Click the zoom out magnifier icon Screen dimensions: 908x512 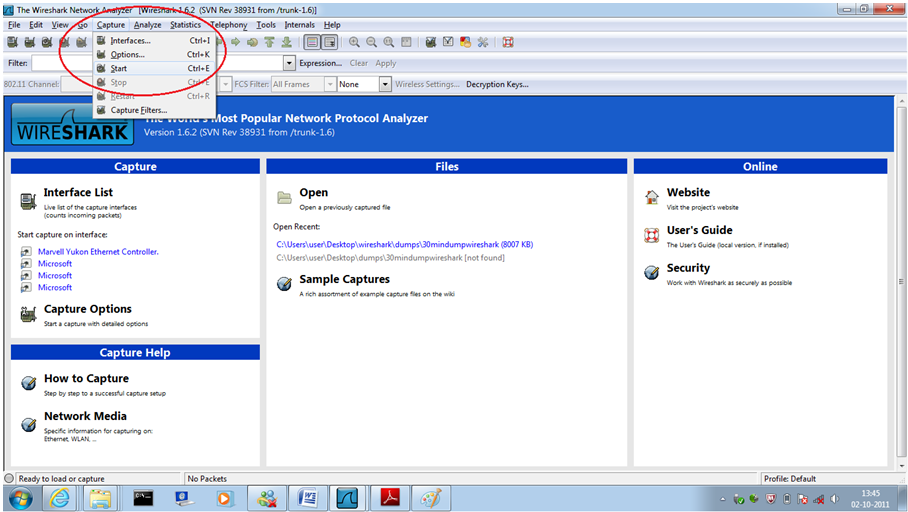(371, 42)
